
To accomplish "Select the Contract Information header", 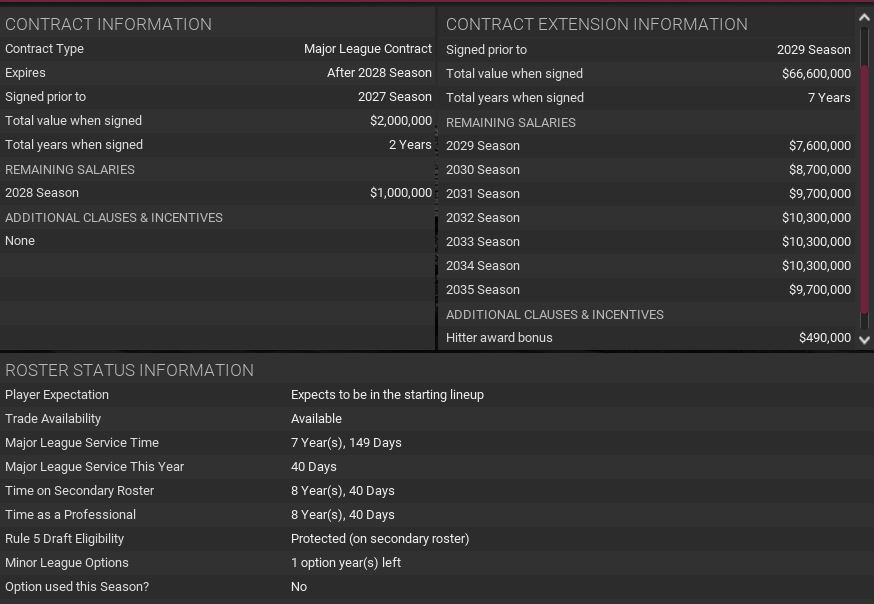I will [108, 24].
